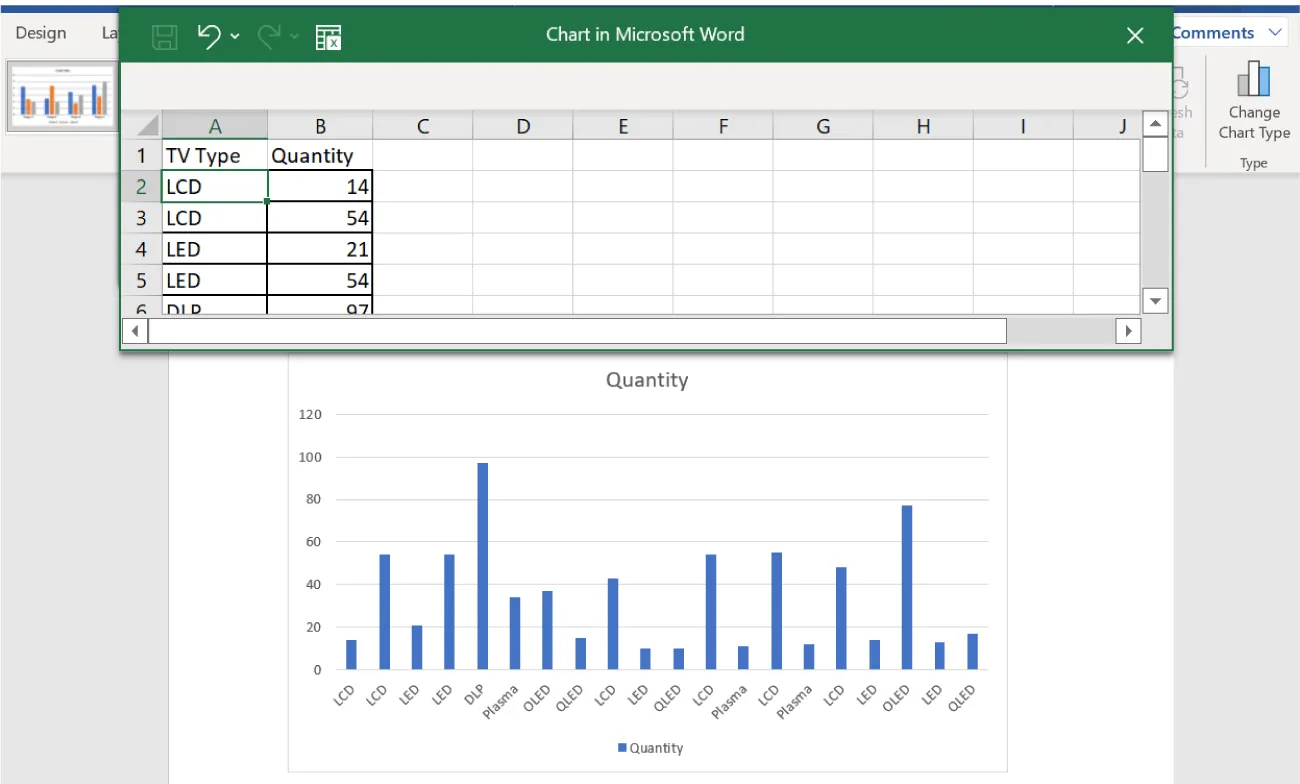Select the column A header in the data sheet
1300x784 pixels.
coord(213,125)
